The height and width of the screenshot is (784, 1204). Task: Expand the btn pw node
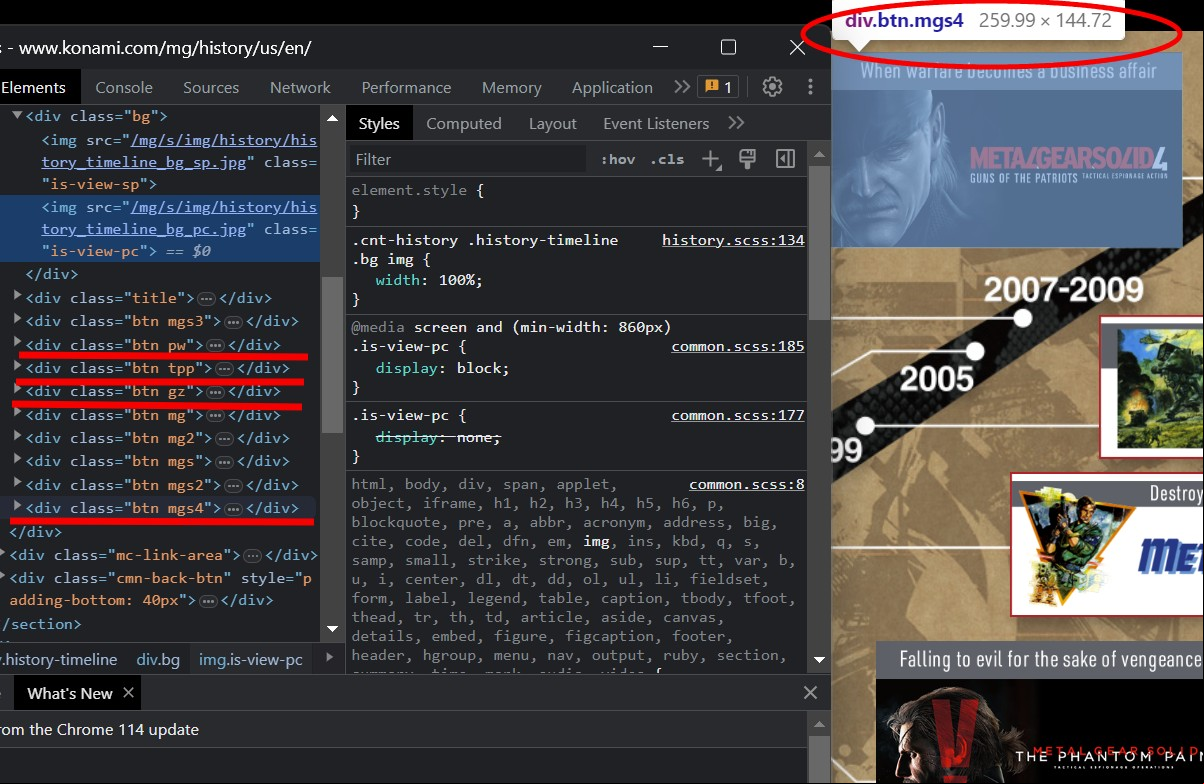pyautogui.click(x=17, y=344)
